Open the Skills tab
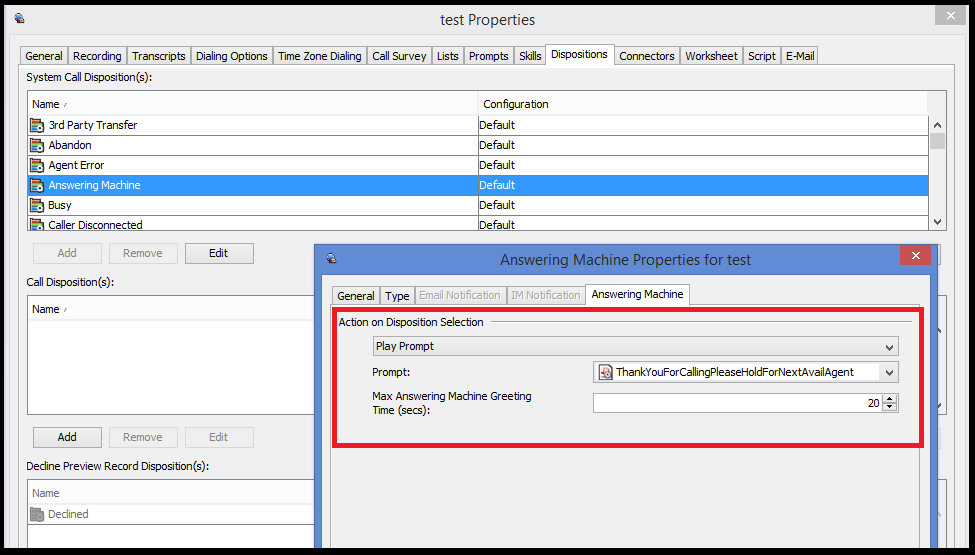The width and height of the screenshot is (975, 555). pyautogui.click(x=530, y=56)
